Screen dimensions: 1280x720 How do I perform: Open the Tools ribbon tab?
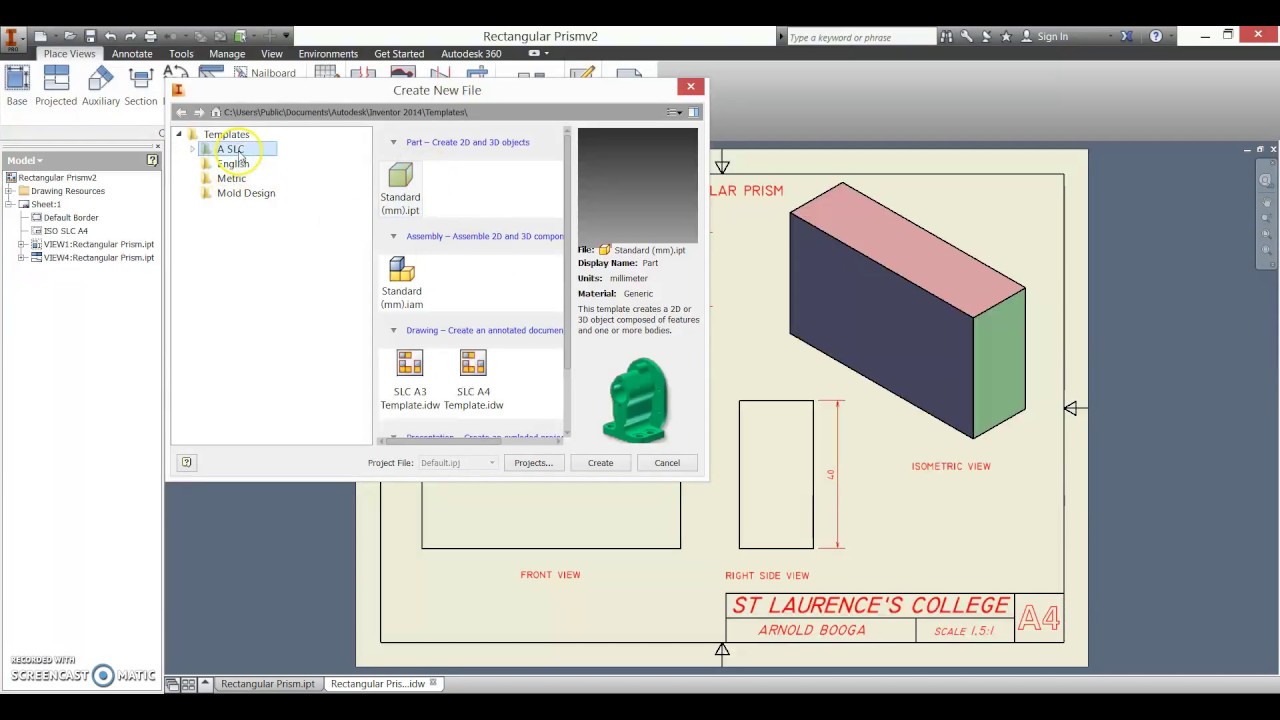181,54
